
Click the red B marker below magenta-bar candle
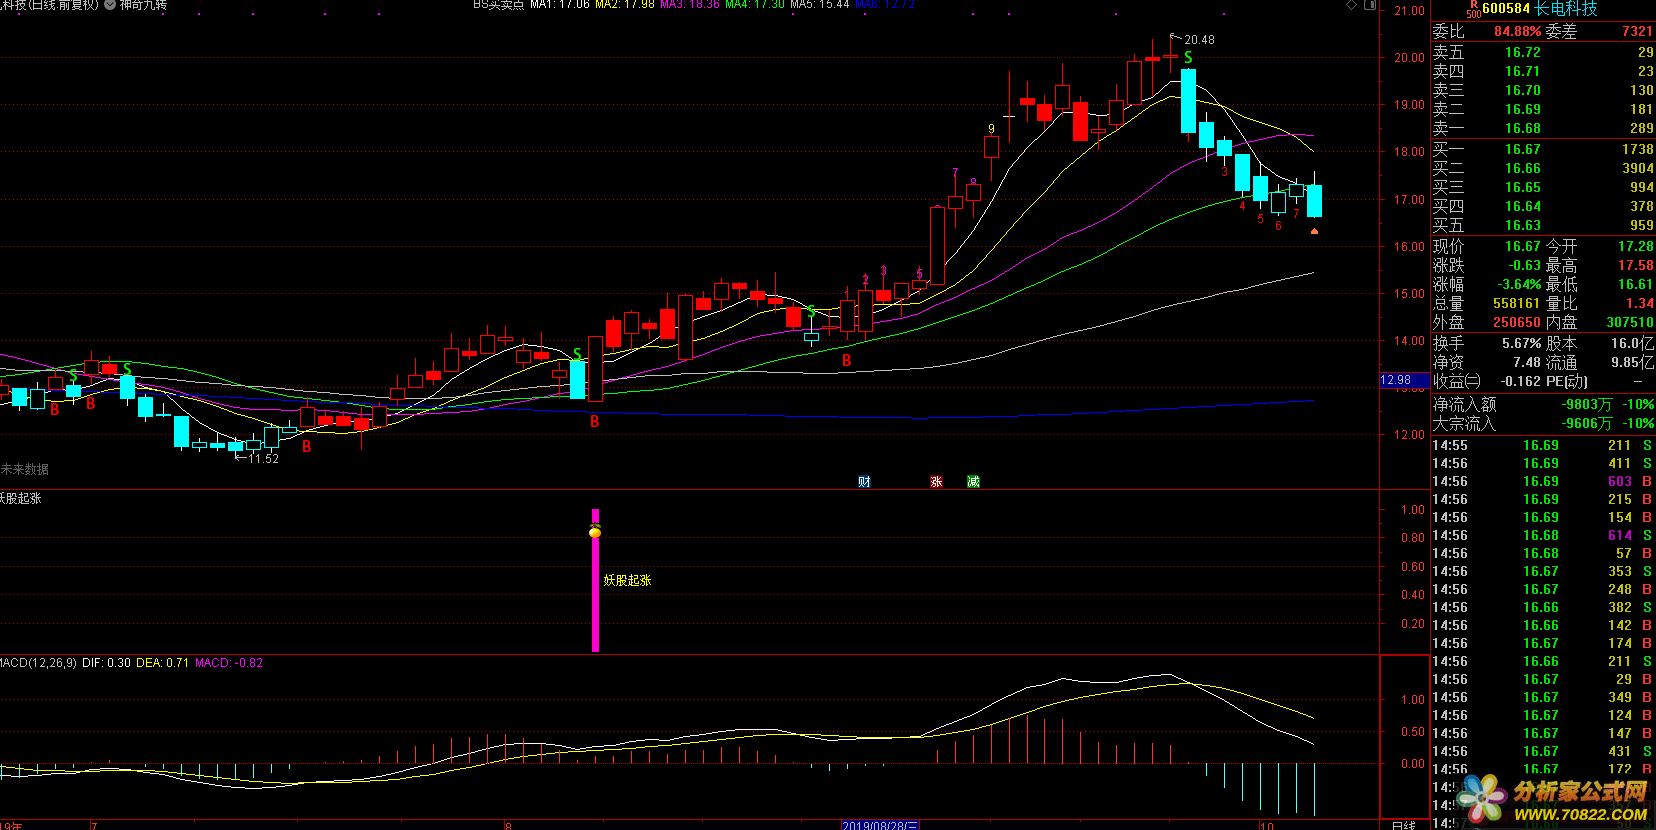(x=594, y=422)
